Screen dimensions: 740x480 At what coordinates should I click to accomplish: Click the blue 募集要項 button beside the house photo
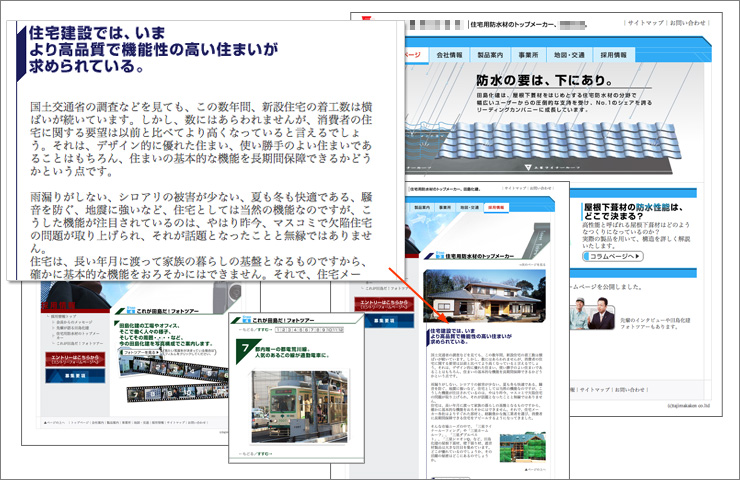[384, 320]
